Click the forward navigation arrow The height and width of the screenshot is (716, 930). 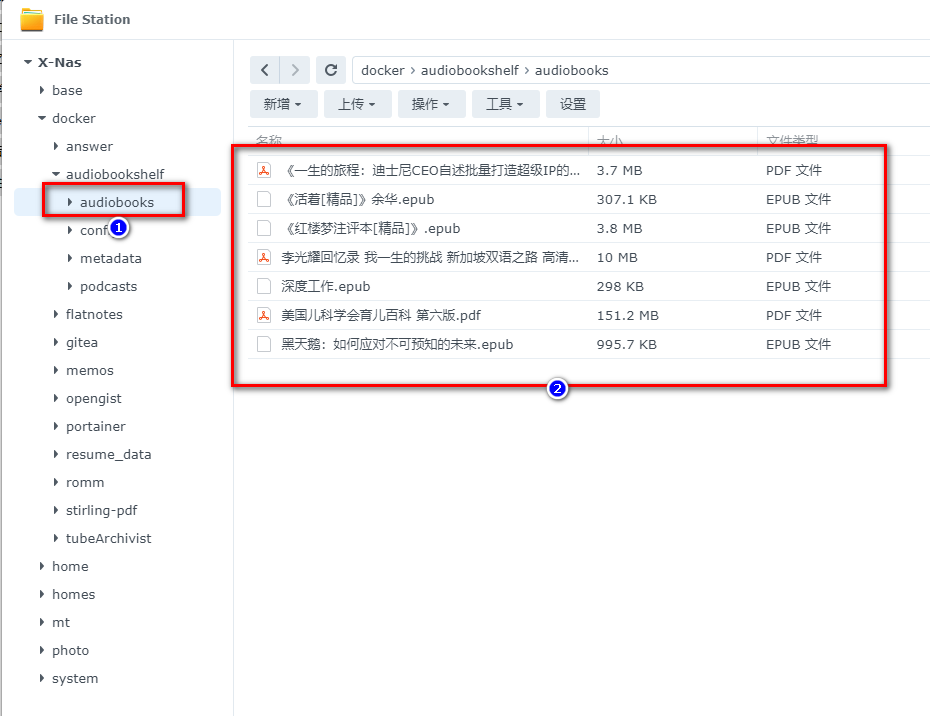[294, 70]
